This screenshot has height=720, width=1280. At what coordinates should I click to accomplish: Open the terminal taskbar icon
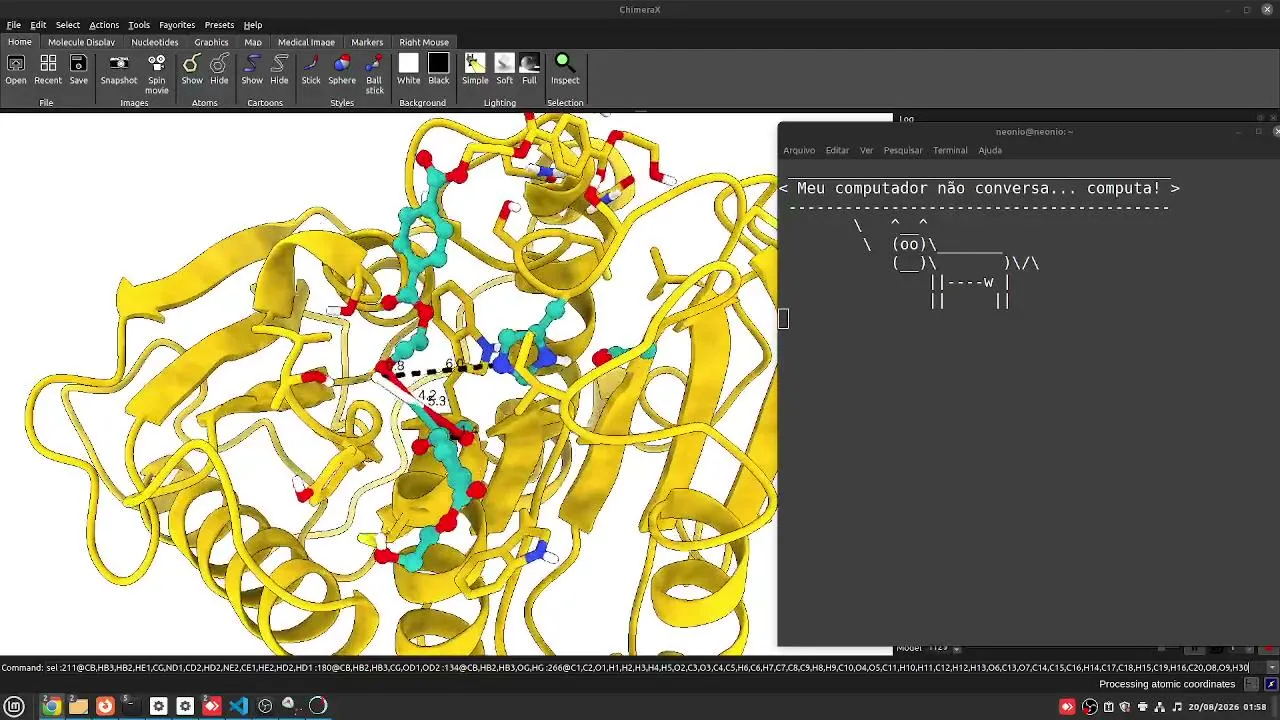pos(131,706)
